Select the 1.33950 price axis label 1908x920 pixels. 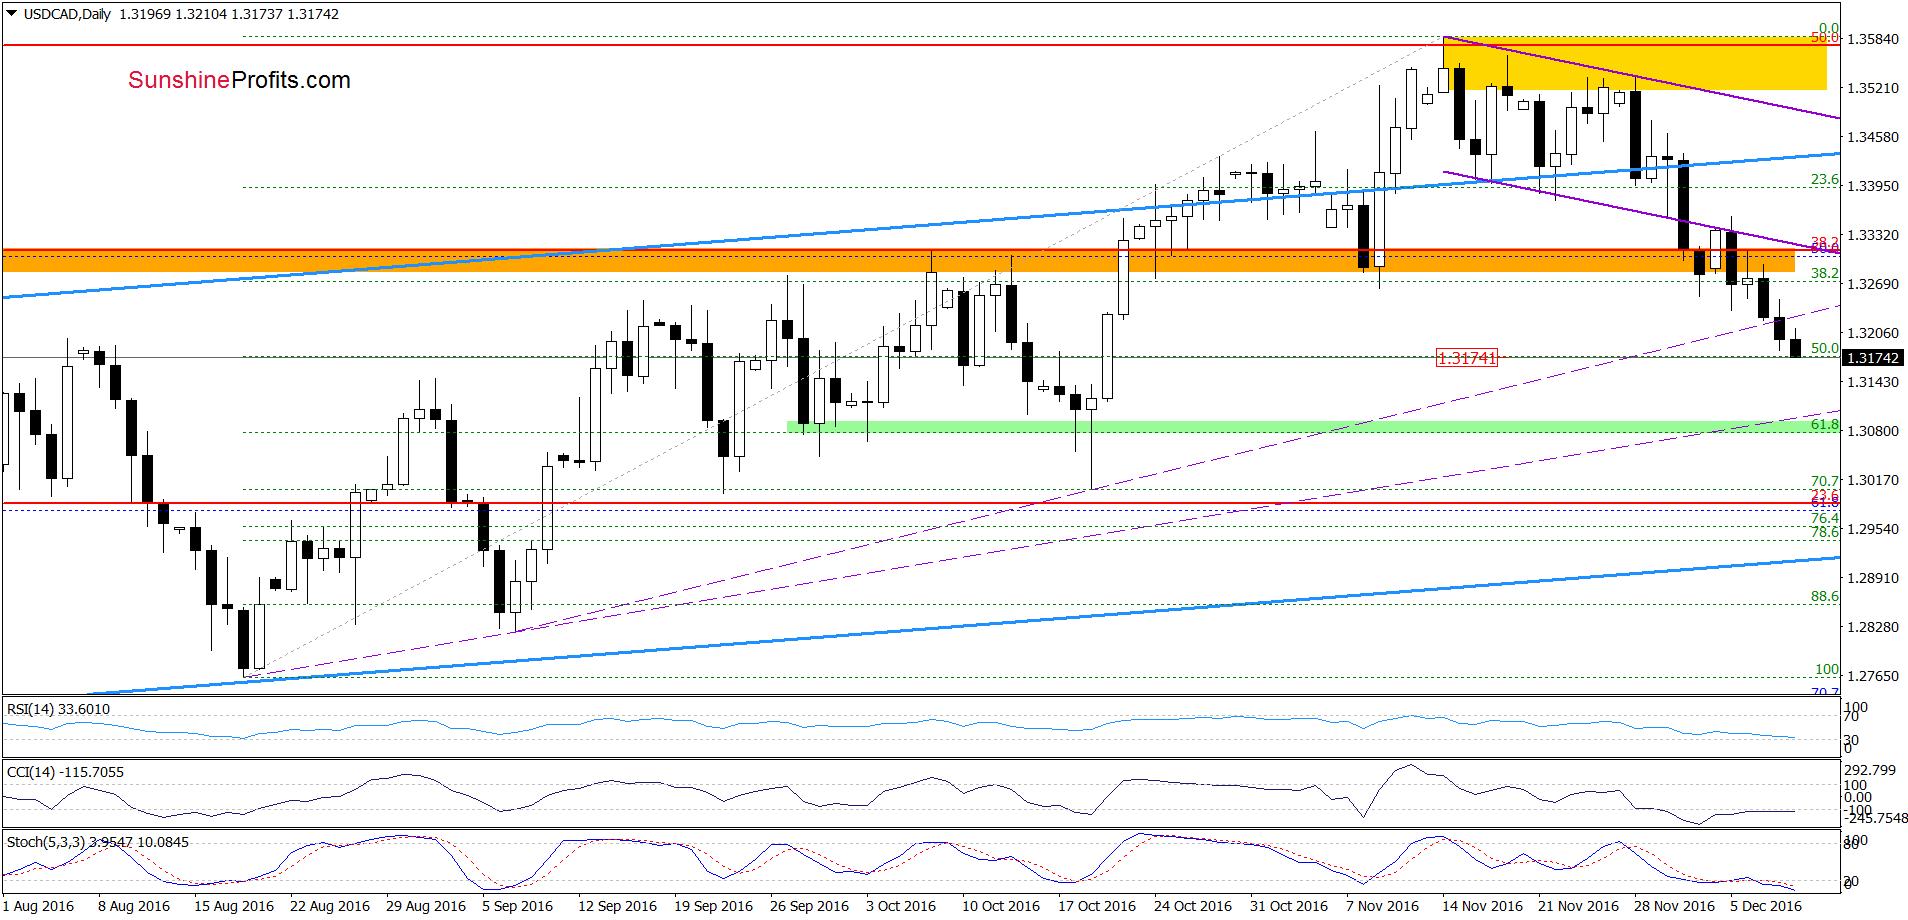(1873, 186)
